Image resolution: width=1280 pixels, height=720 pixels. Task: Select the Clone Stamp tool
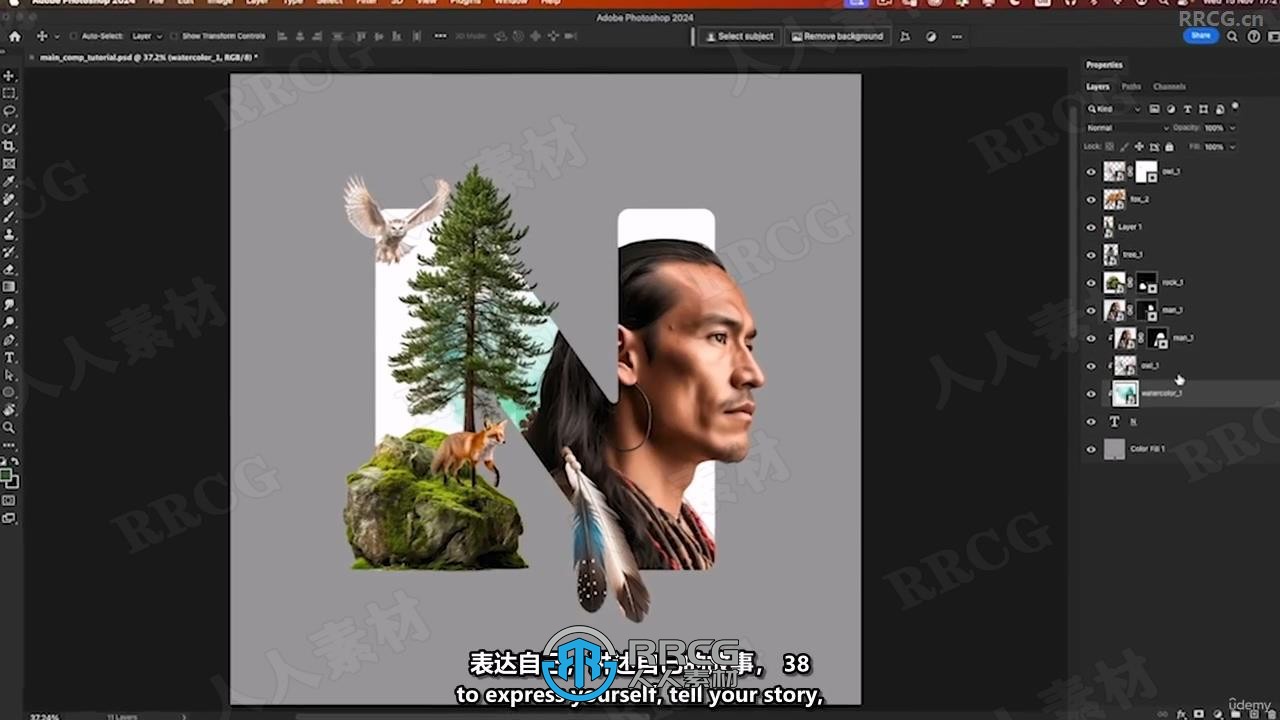9,234
